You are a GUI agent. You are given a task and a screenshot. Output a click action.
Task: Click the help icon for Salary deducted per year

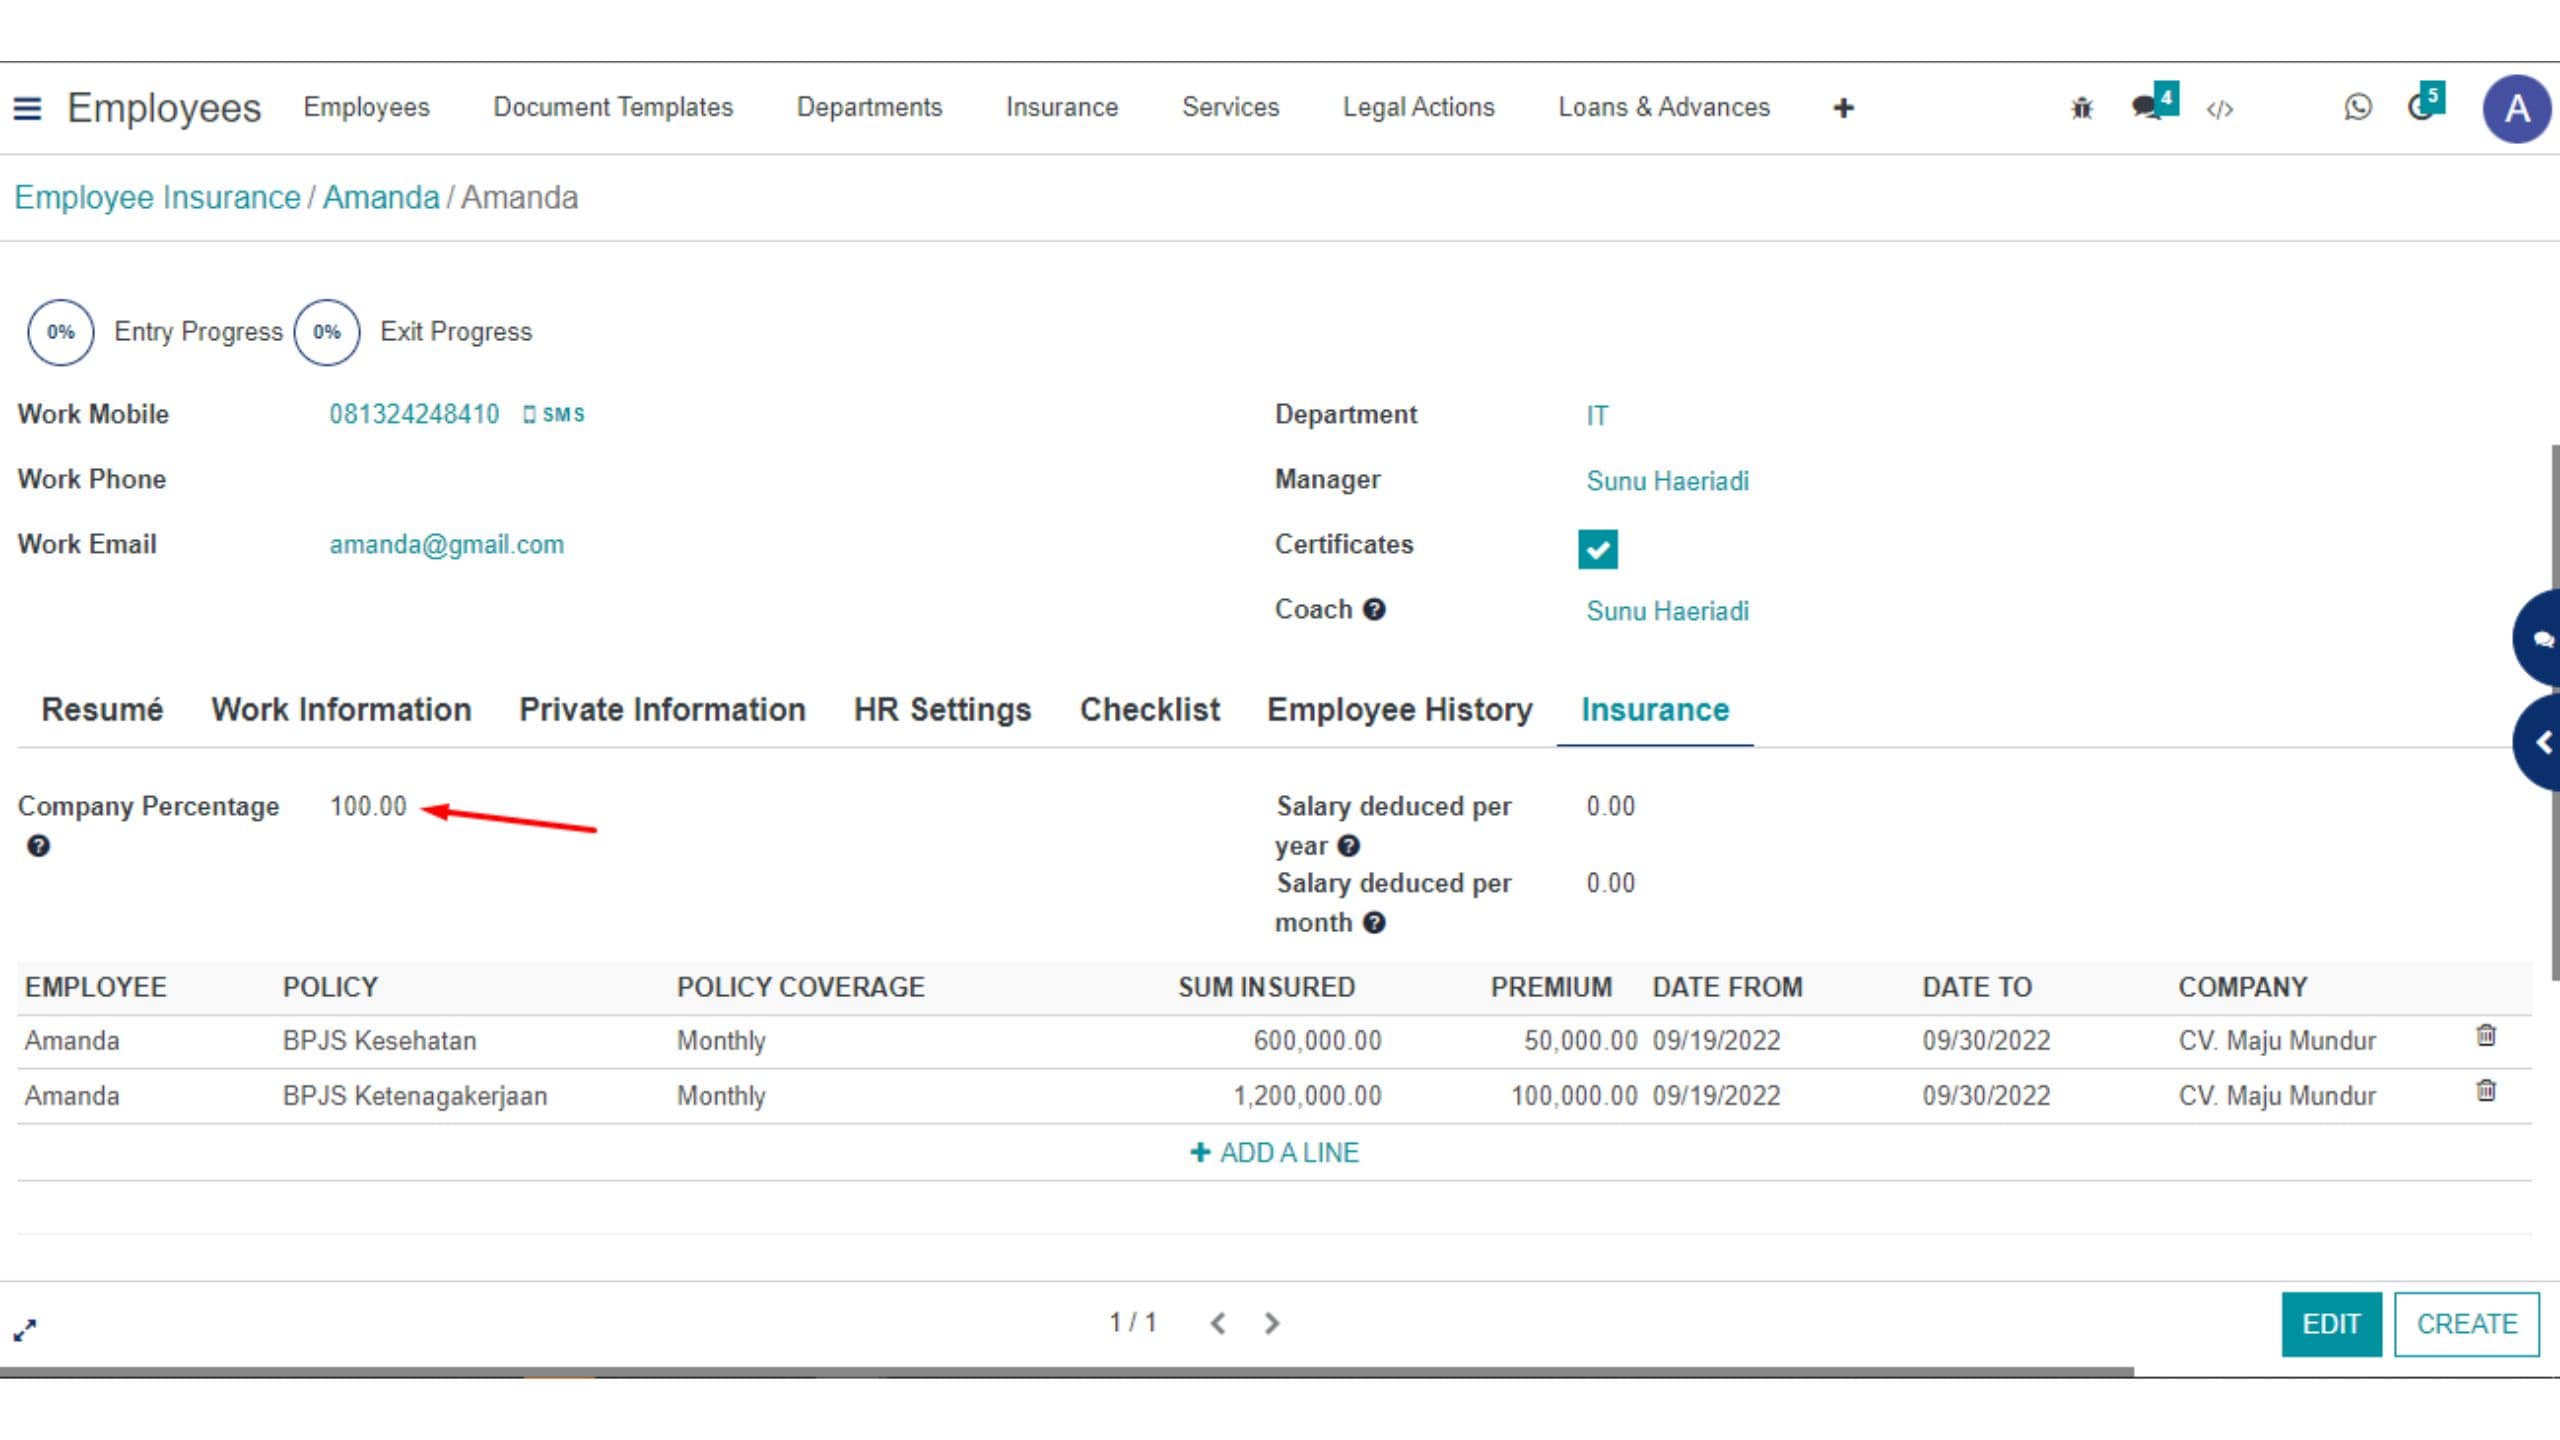(1348, 846)
